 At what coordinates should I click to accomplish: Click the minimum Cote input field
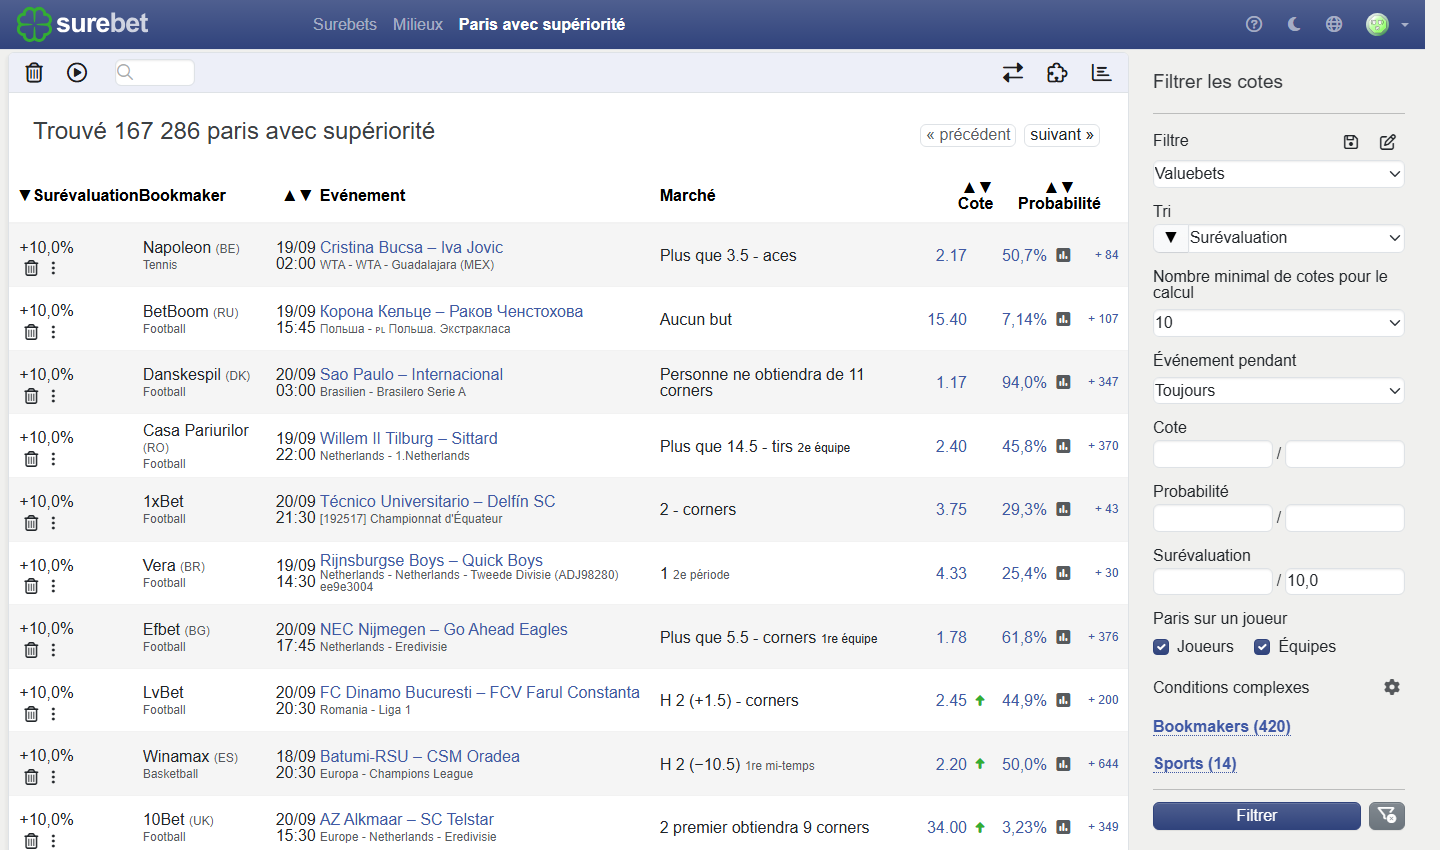1213,454
